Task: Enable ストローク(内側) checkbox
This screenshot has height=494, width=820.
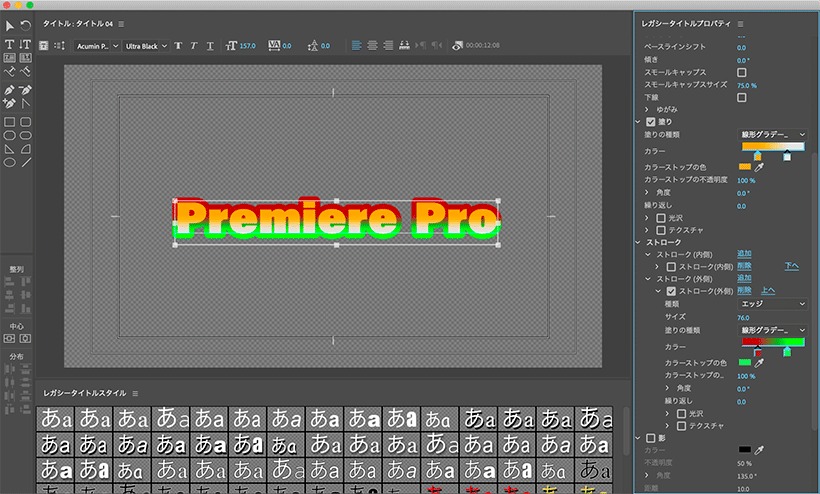Action: 671,267
